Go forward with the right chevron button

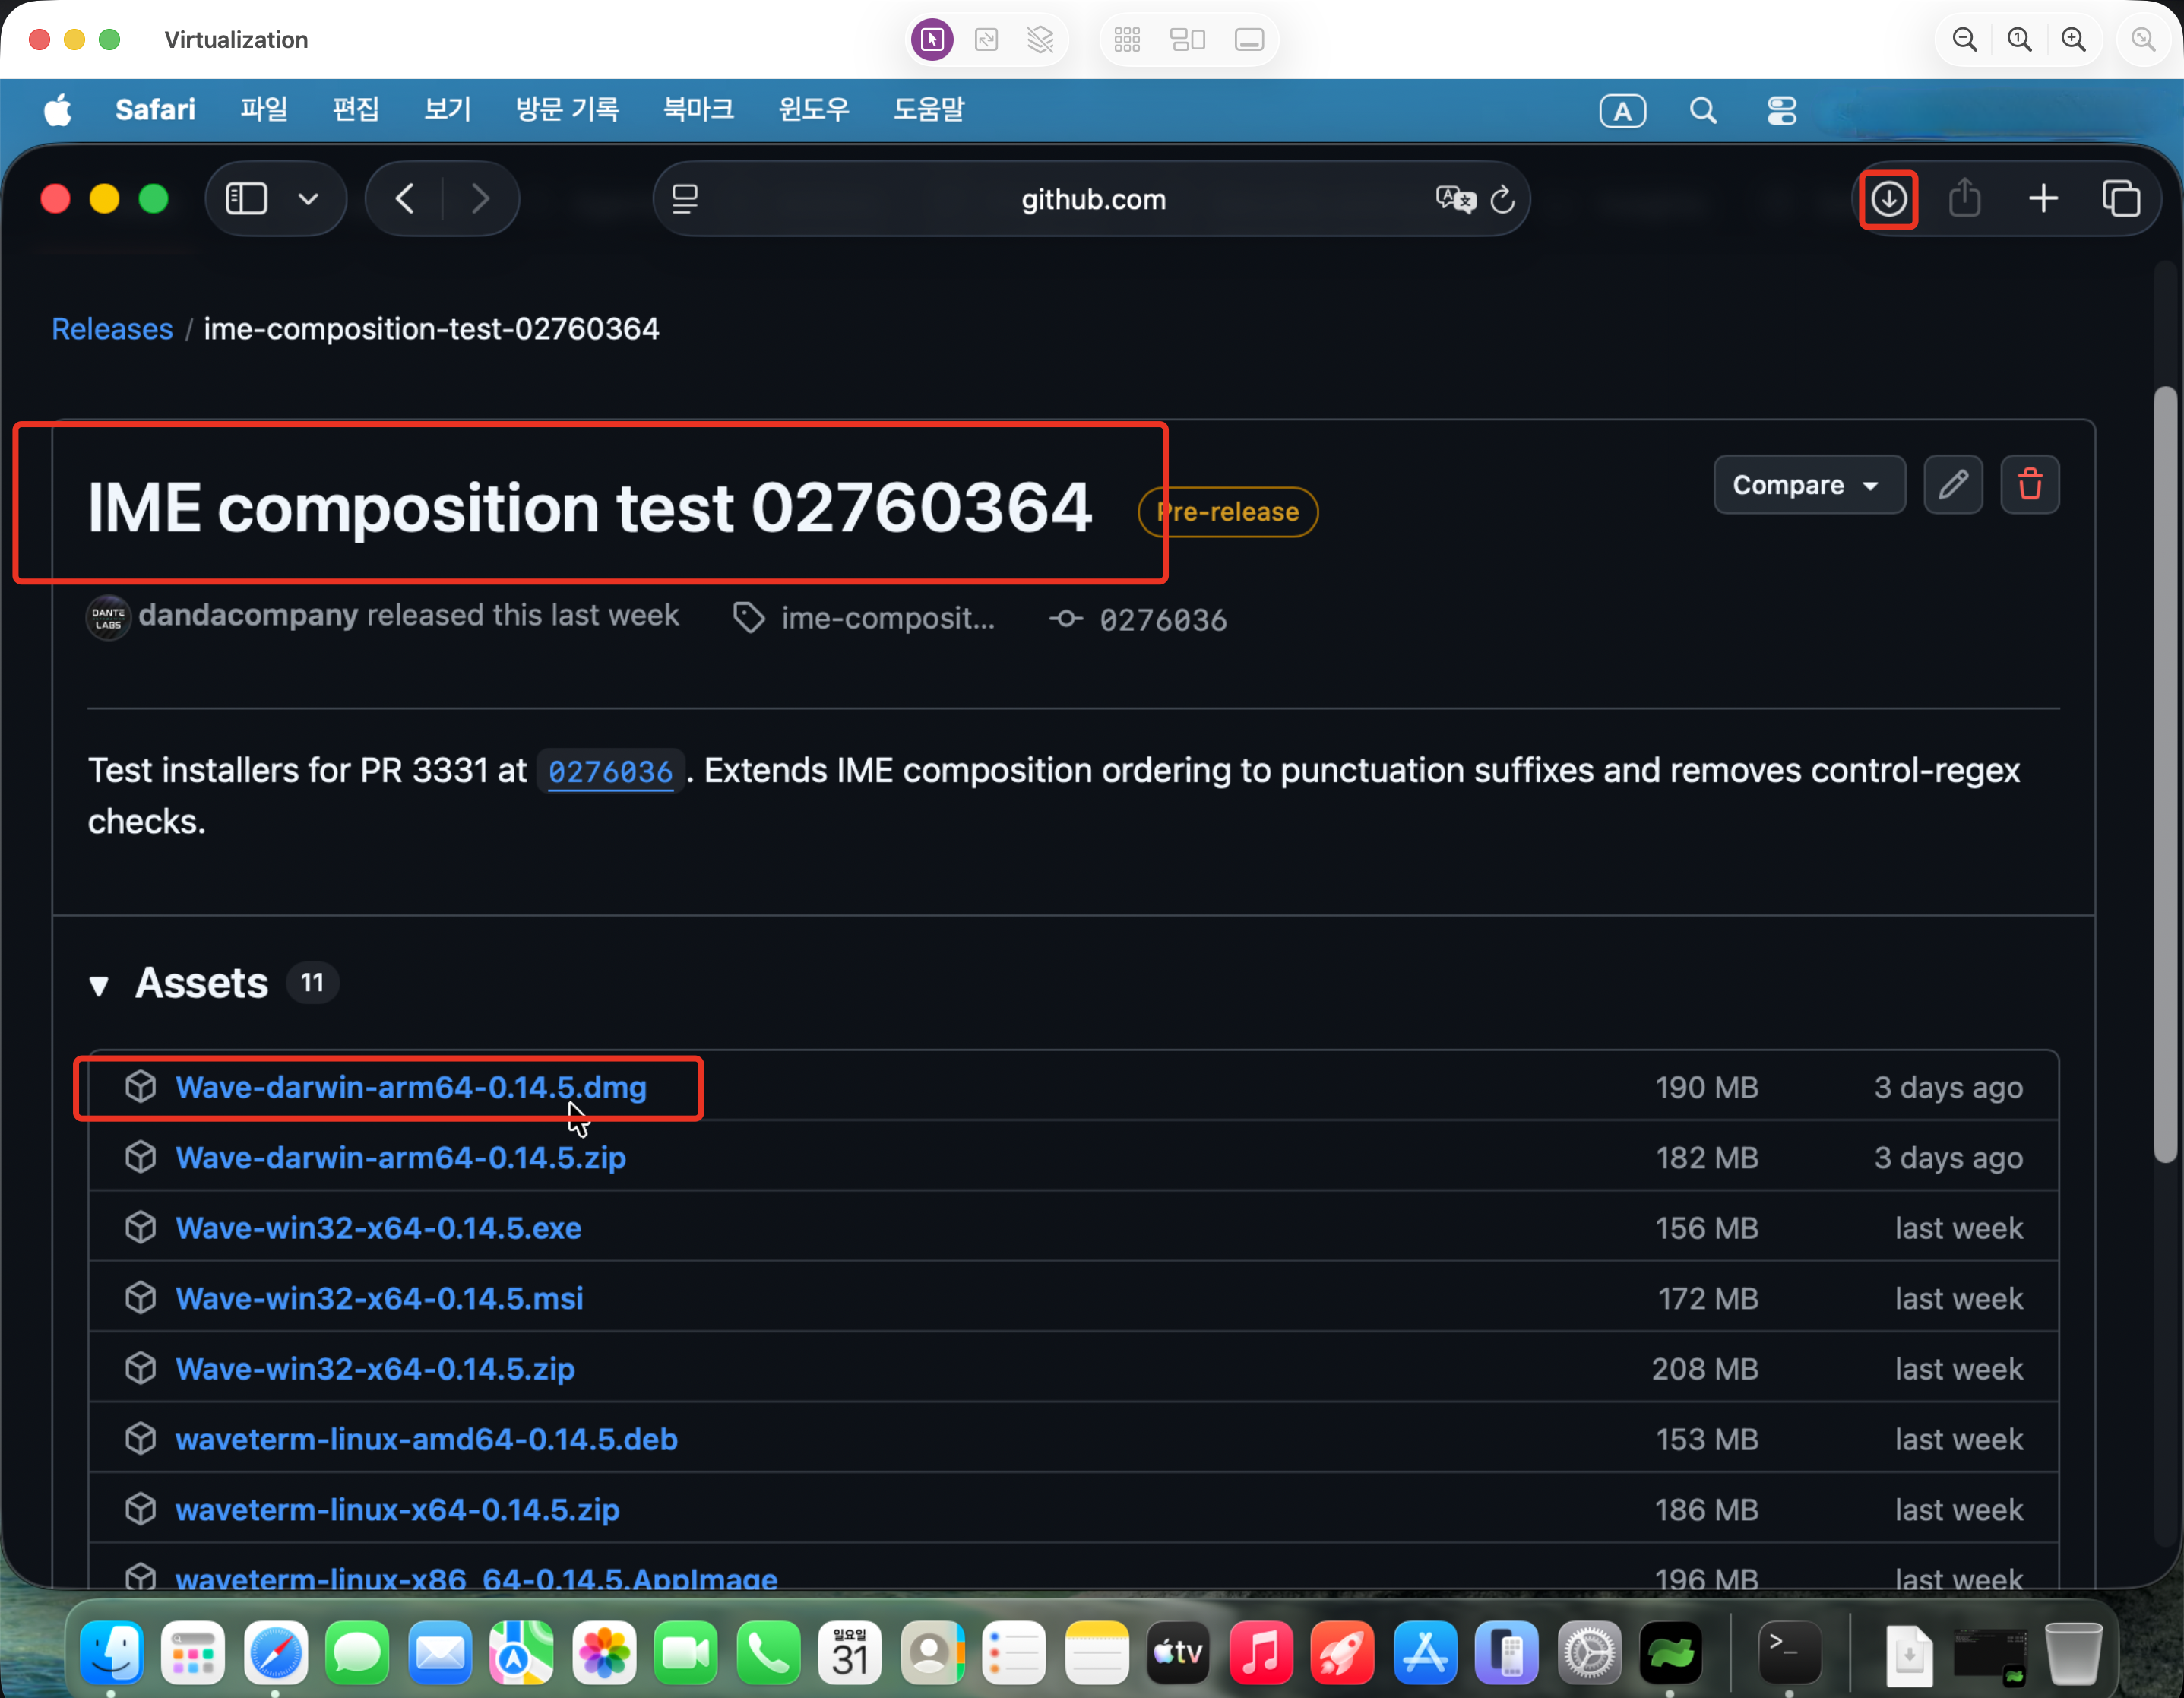tap(480, 199)
